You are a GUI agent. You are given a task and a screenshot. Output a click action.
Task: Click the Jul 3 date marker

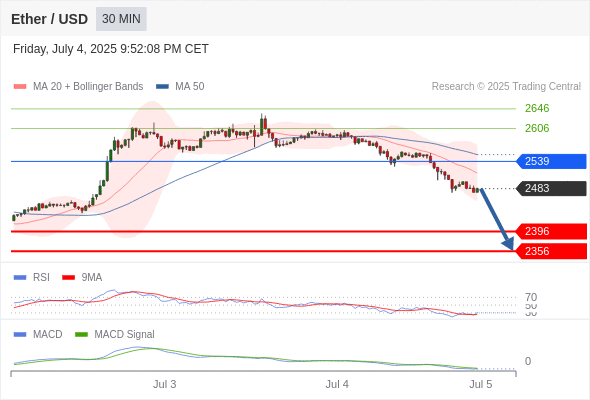pyautogui.click(x=164, y=384)
